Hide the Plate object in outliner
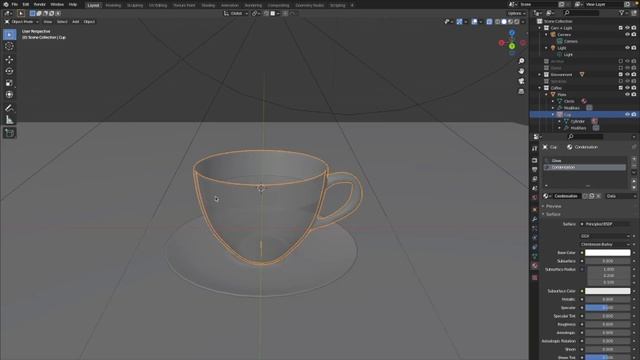The height and width of the screenshot is (360, 640). point(627,95)
